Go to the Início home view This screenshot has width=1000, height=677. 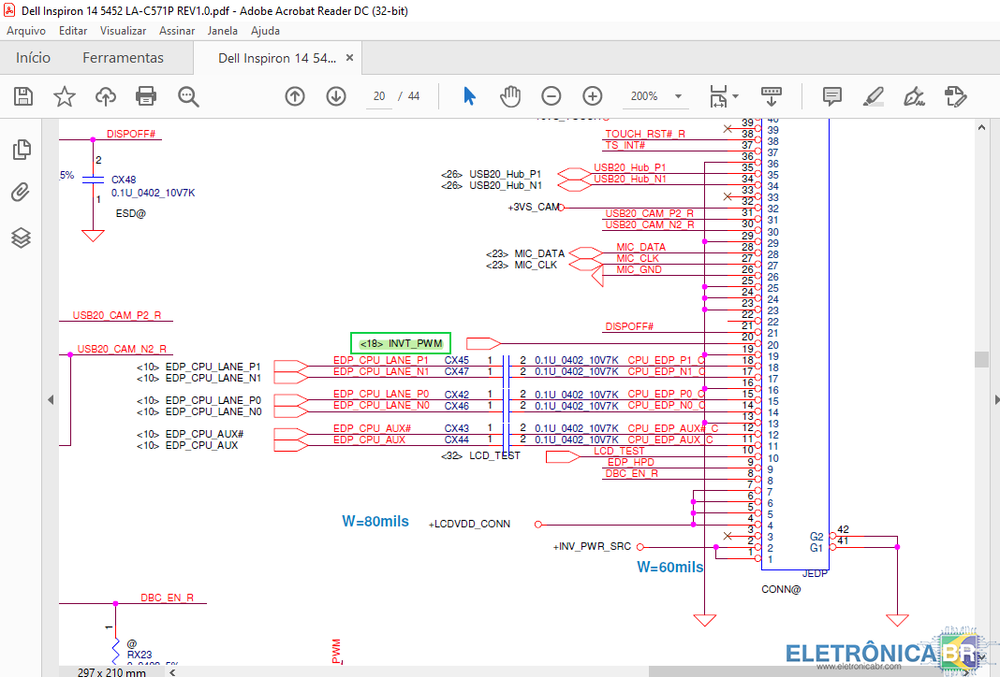click(33, 58)
